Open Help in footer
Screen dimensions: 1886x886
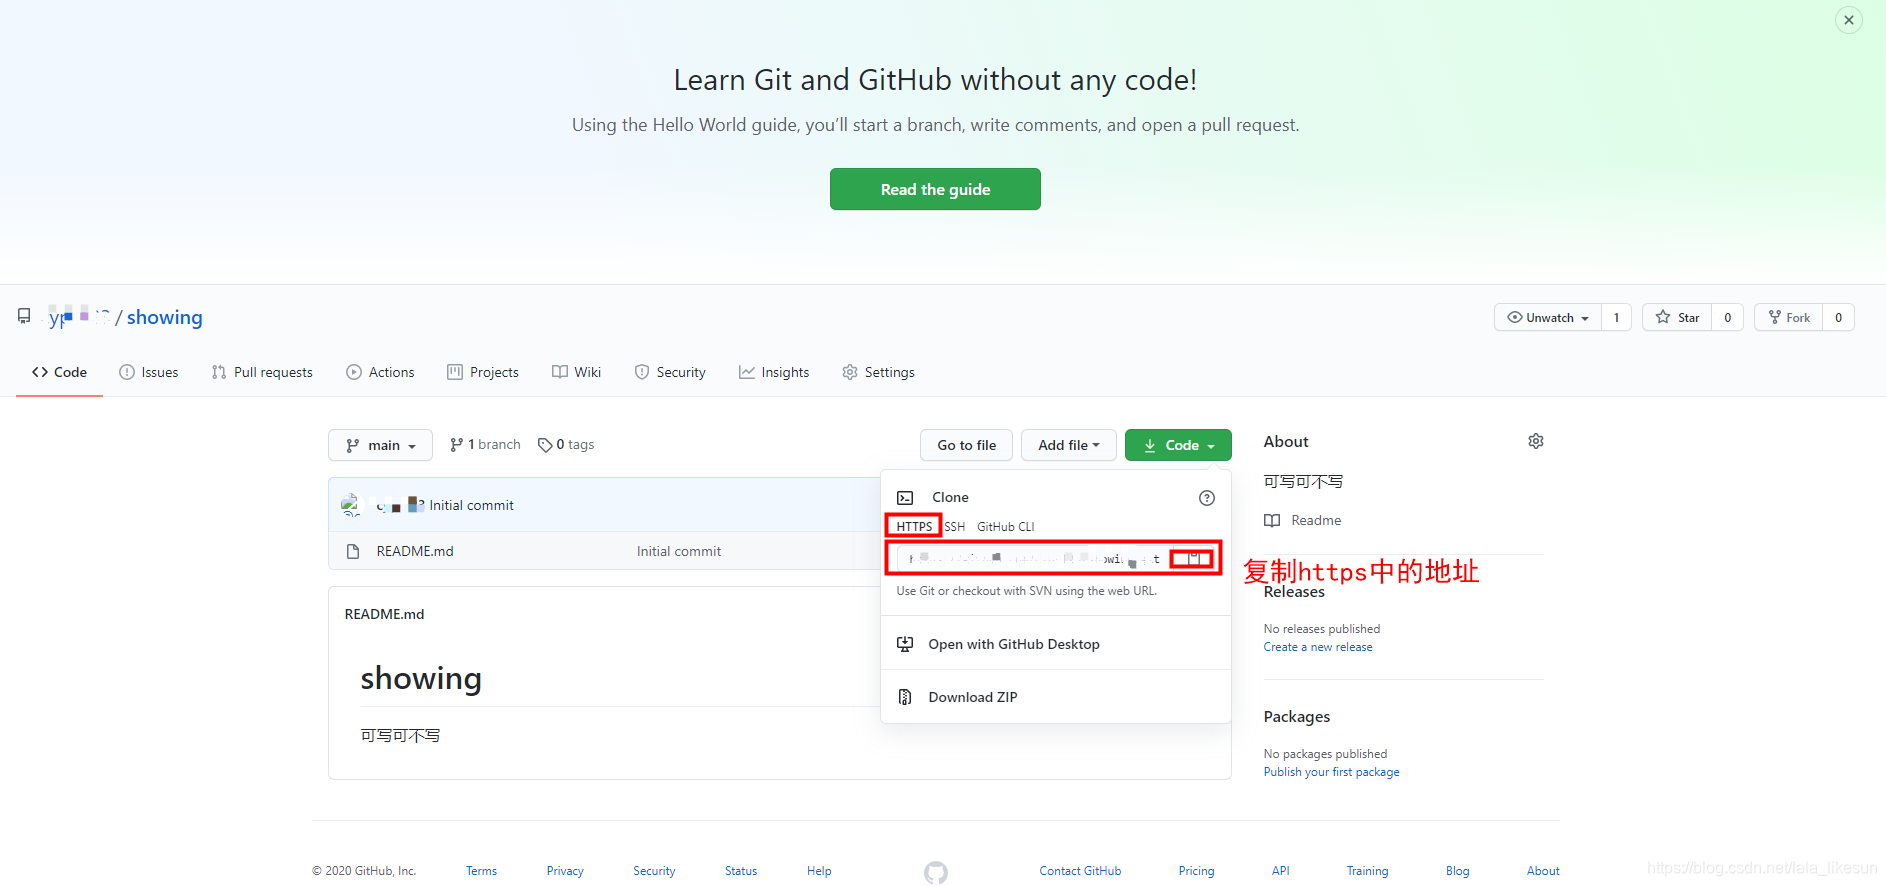click(x=819, y=871)
